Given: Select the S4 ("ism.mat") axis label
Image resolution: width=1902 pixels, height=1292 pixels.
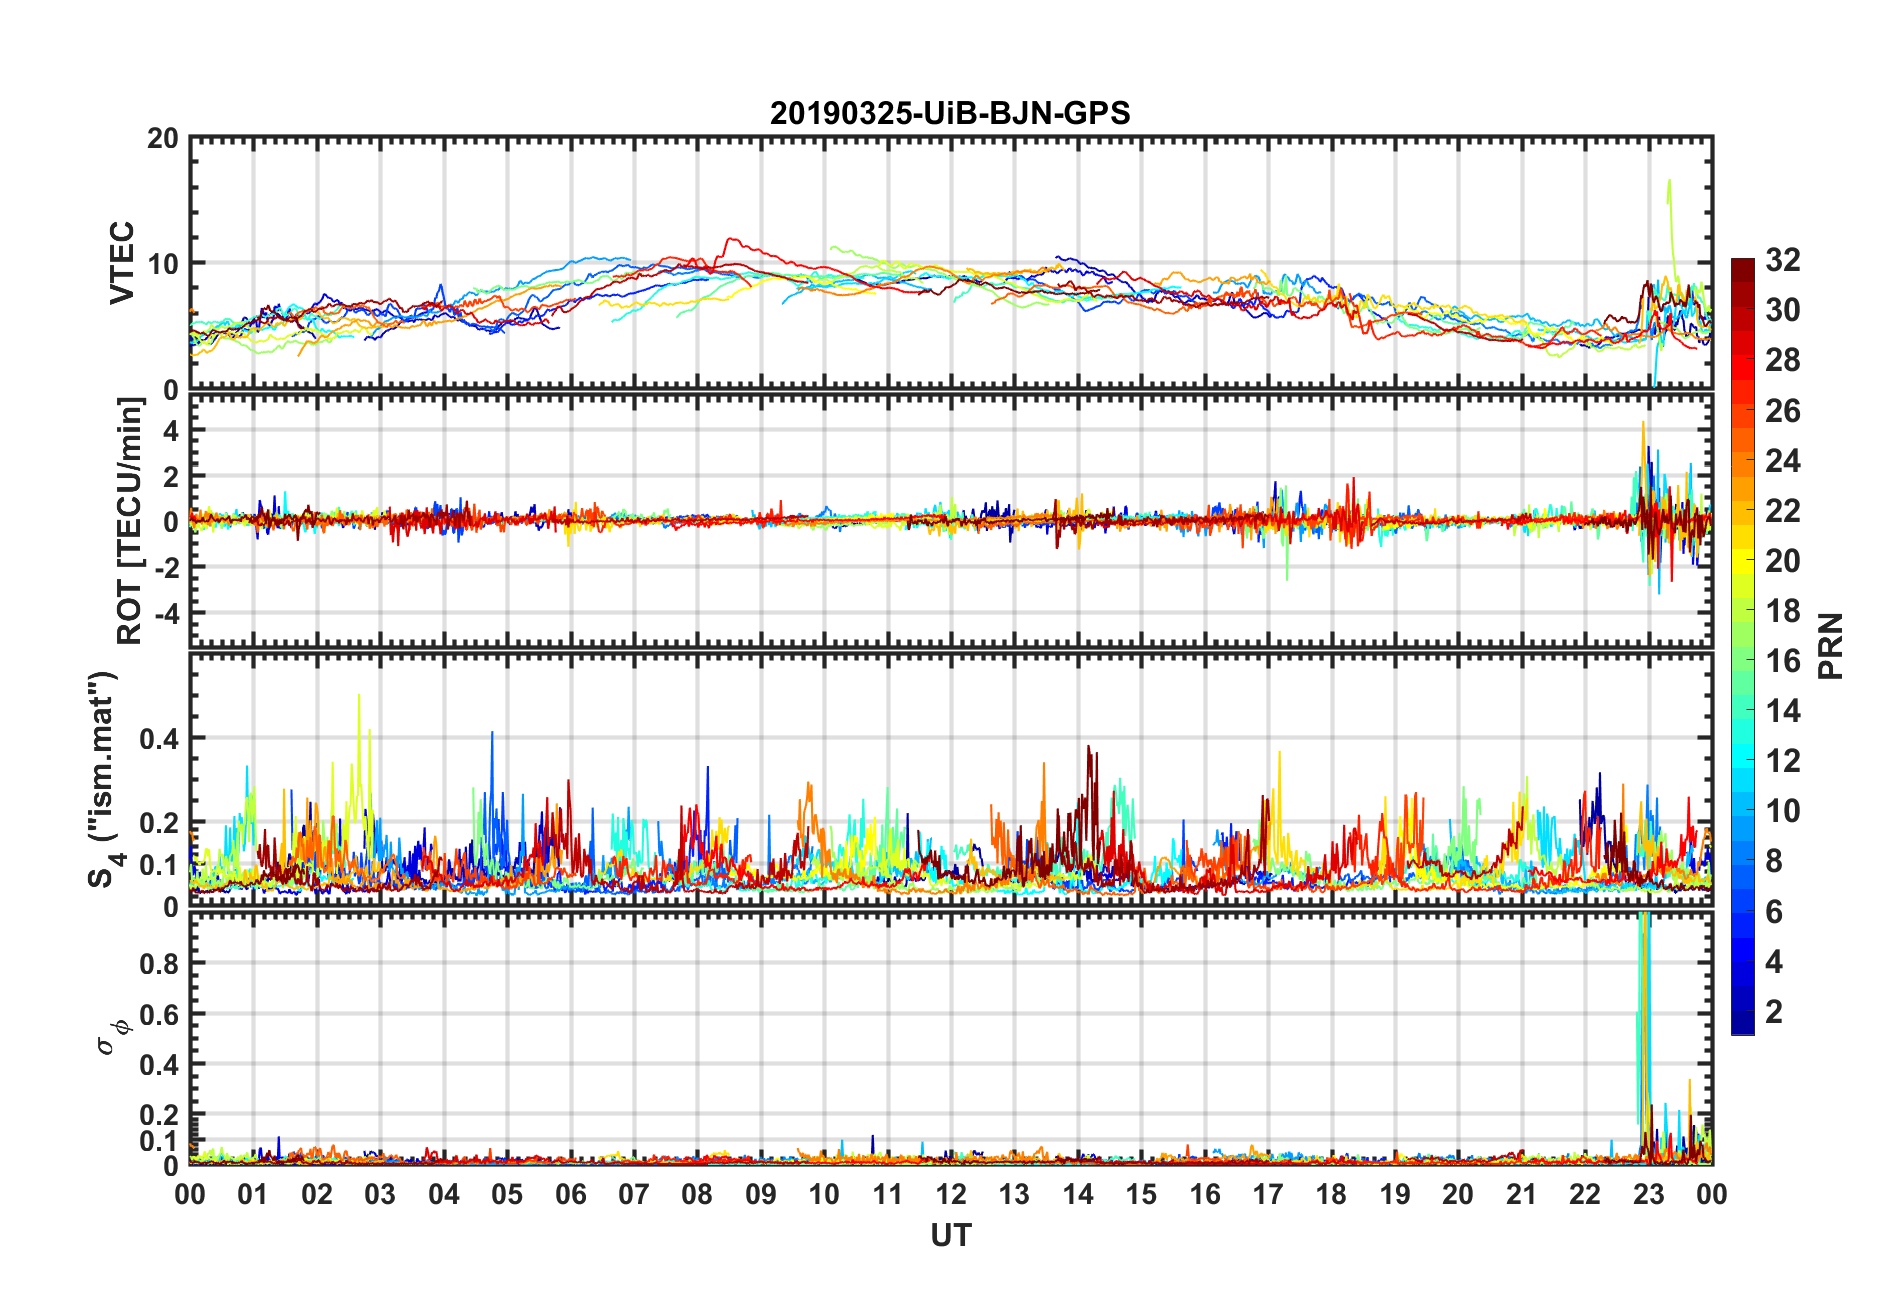Looking at the screenshot, I should (x=103, y=779).
